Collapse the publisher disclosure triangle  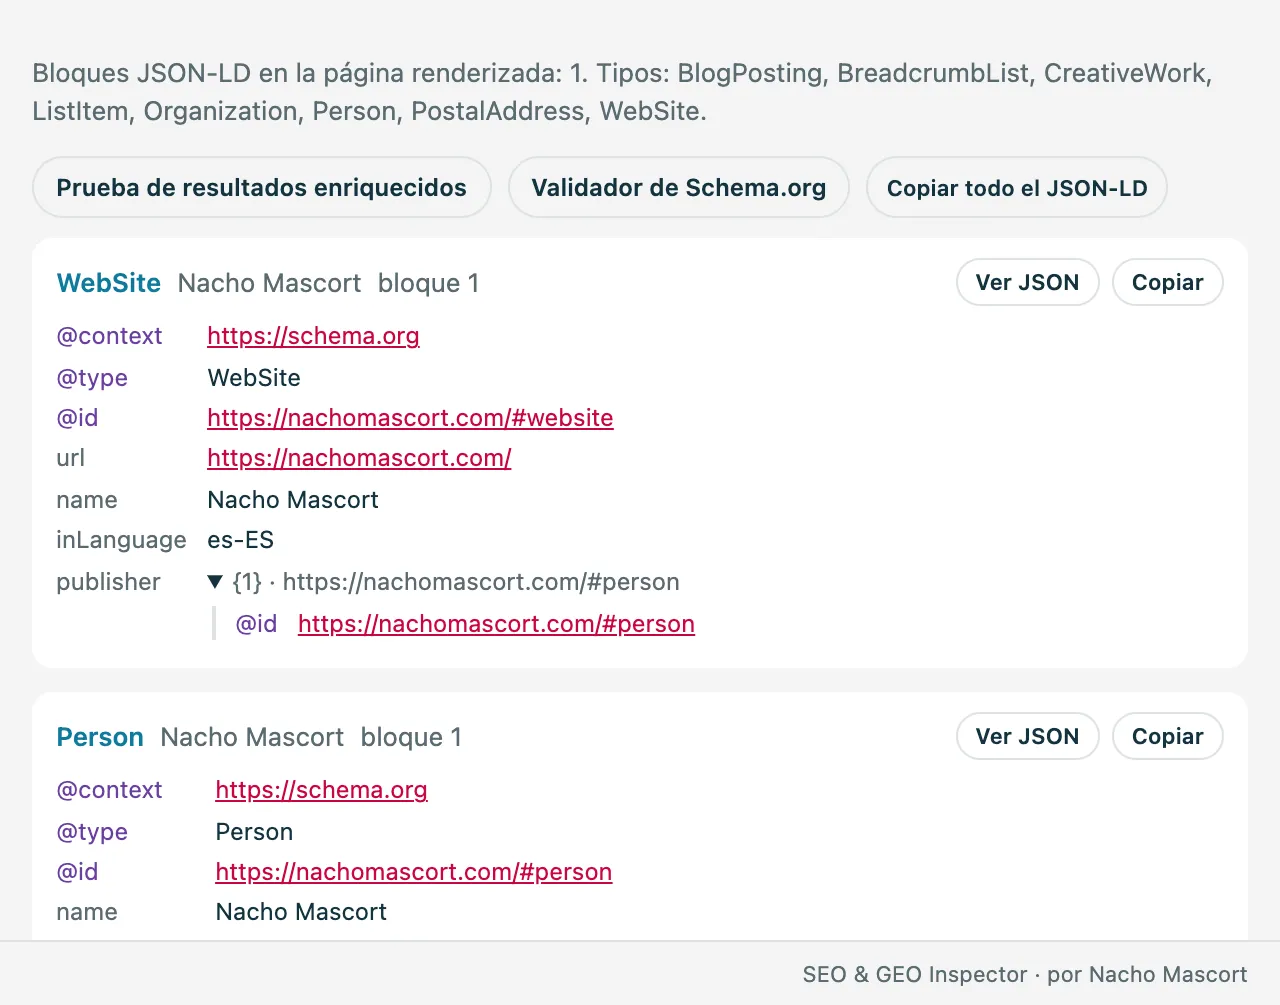(x=215, y=582)
